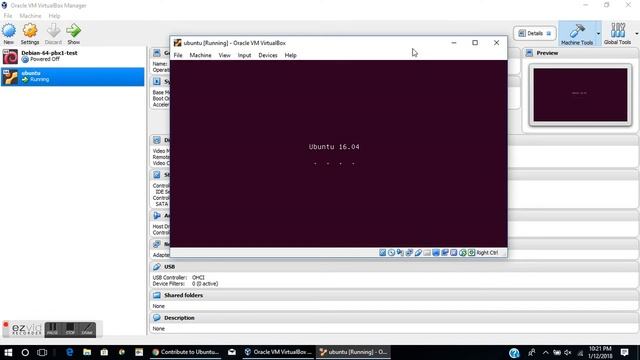The width and height of the screenshot is (640, 360).
Task: Click the Cortana search circle icon
Action: 25,352
